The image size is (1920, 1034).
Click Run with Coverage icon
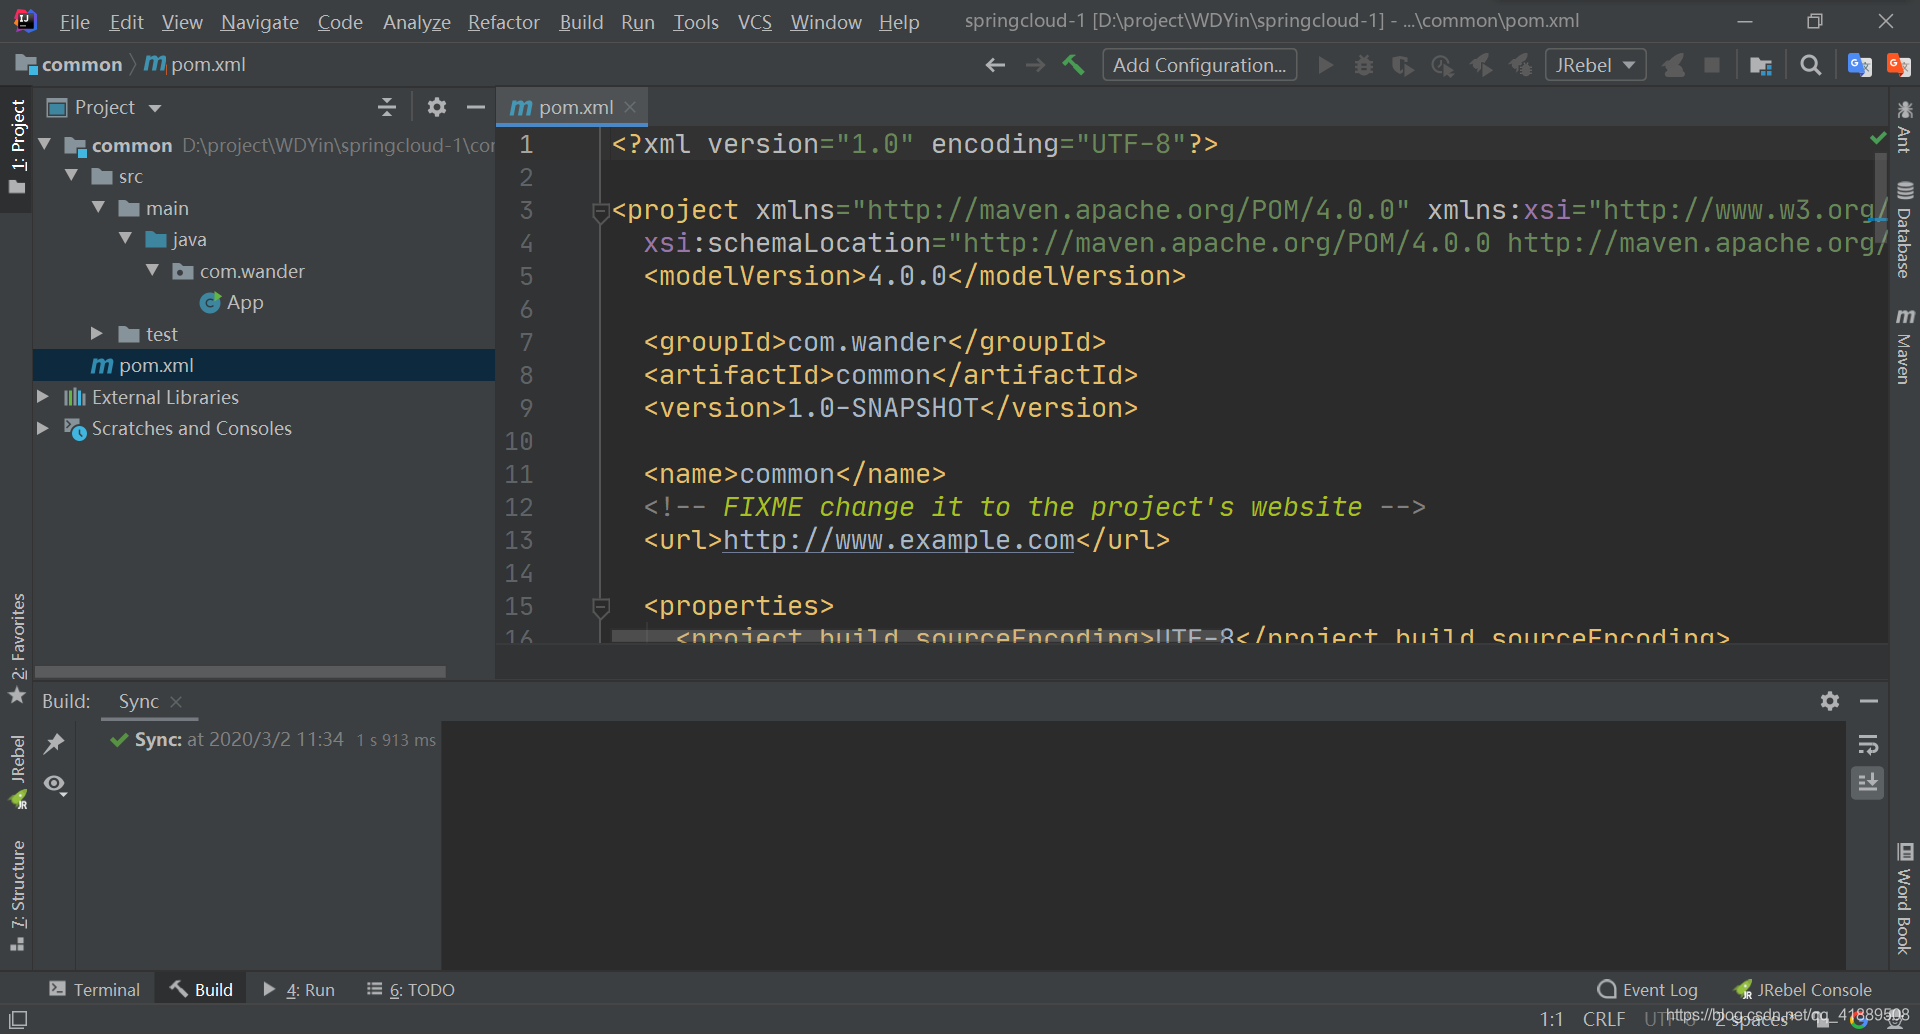pos(1403,65)
